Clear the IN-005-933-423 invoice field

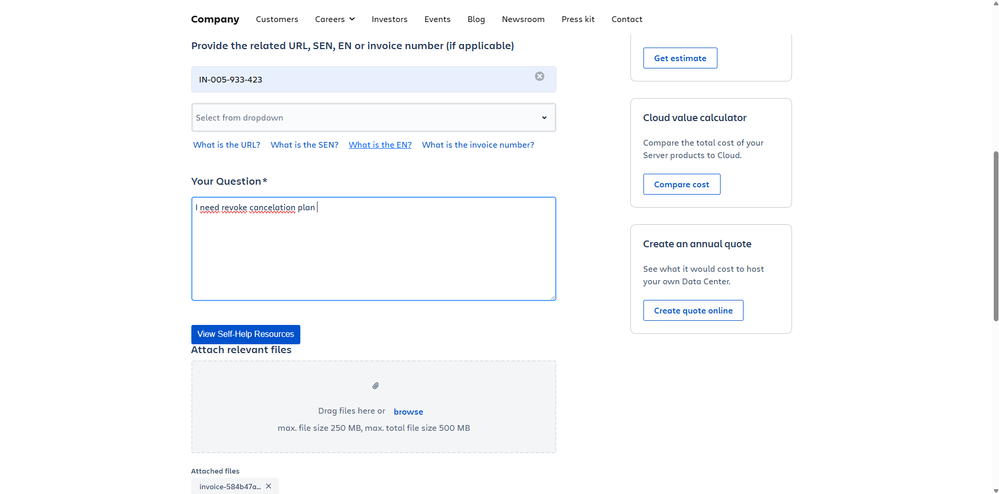pos(540,76)
